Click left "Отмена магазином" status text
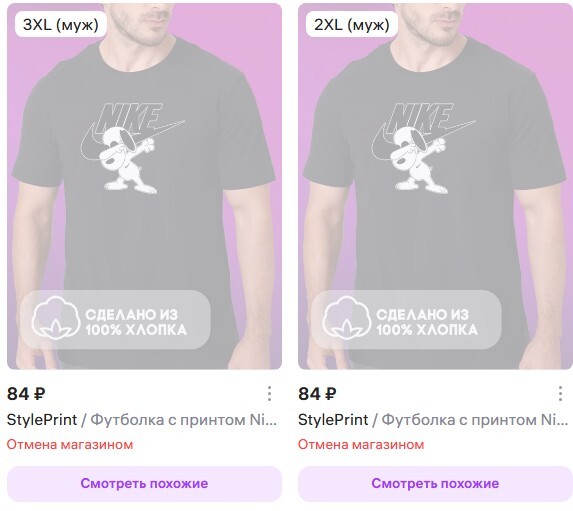Image resolution: width=573 pixels, height=511 pixels. pos(70,444)
